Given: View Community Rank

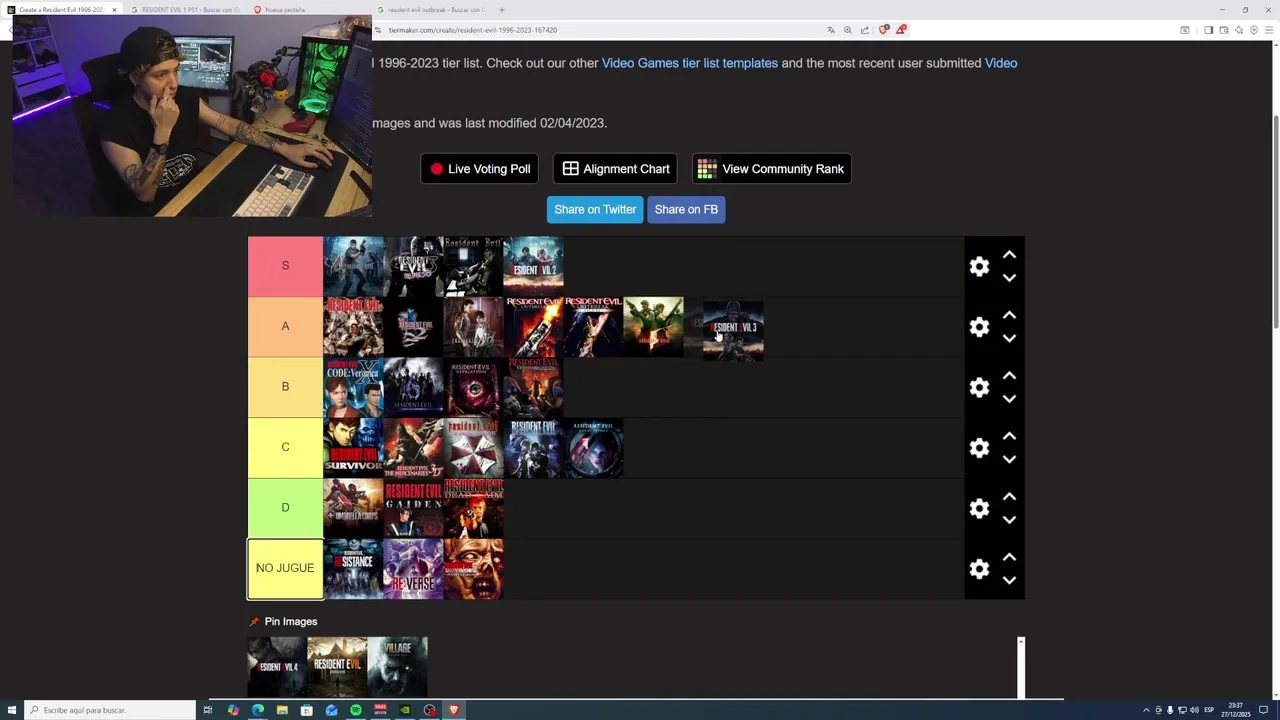Looking at the screenshot, I should click(x=771, y=169).
